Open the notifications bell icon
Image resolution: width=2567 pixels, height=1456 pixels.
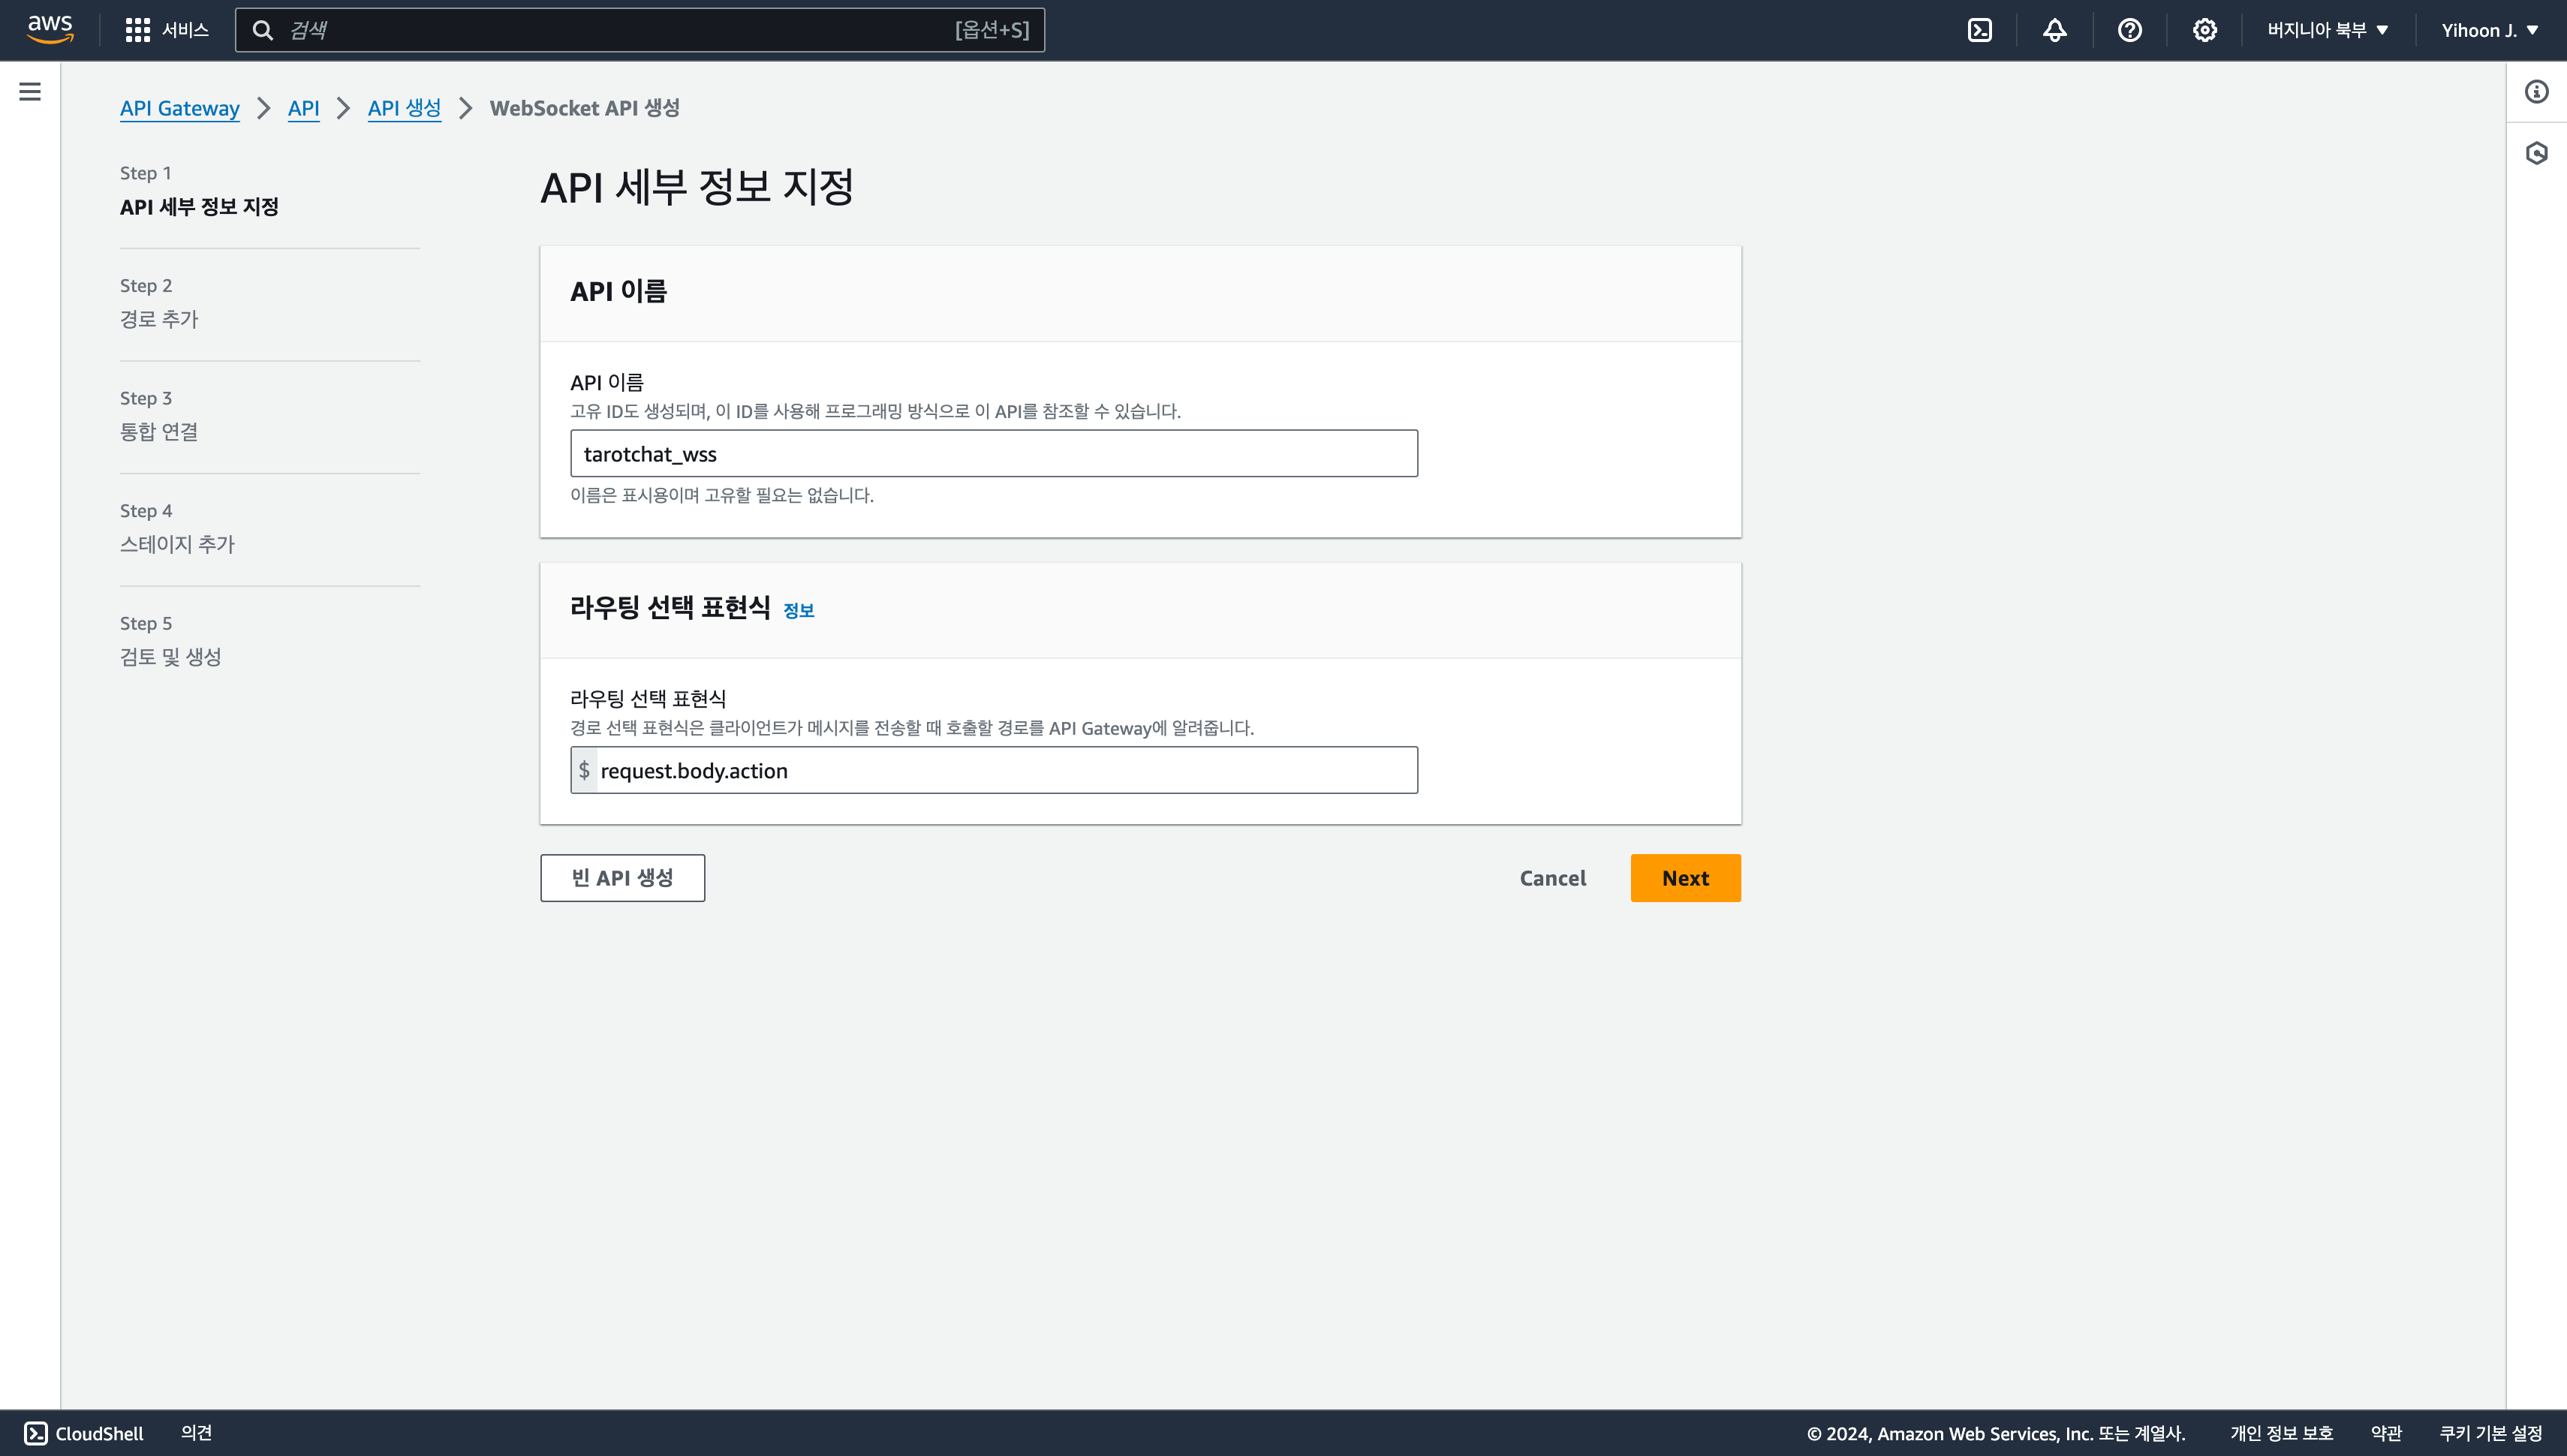tap(2055, 30)
